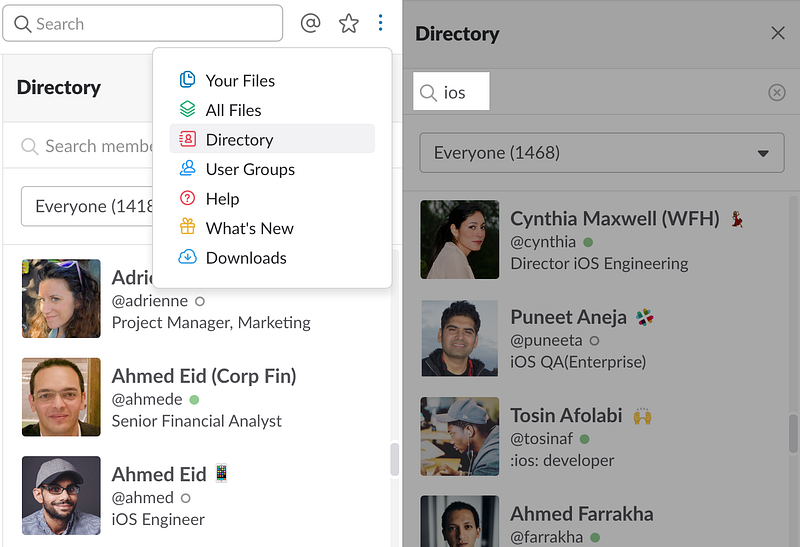The width and height of the screenshot is (800, 547).
Task: Open mentions via the @ icon
Action: pos(310,23)
